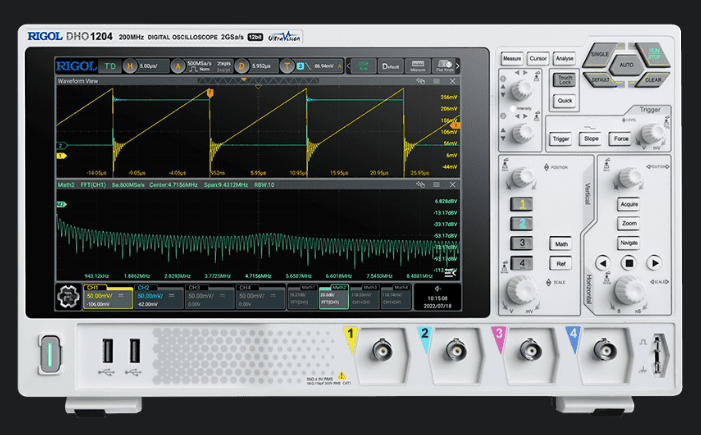This screenshot has width=701, height=435.
Task: Open the 86.94mV trigger level field
Action: click(319, 66)
